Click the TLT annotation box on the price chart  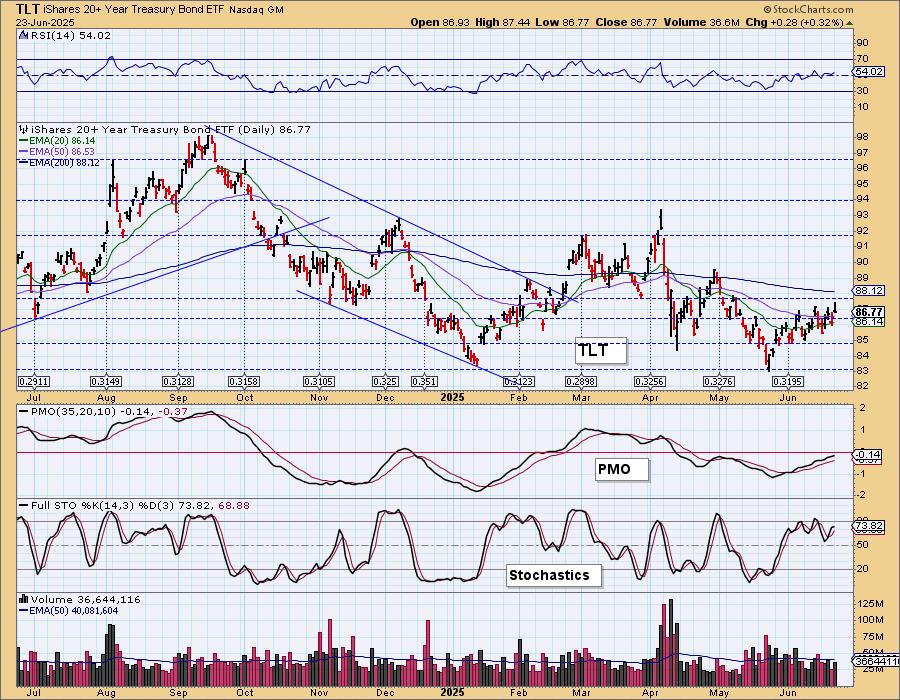[x=600, y=351]
